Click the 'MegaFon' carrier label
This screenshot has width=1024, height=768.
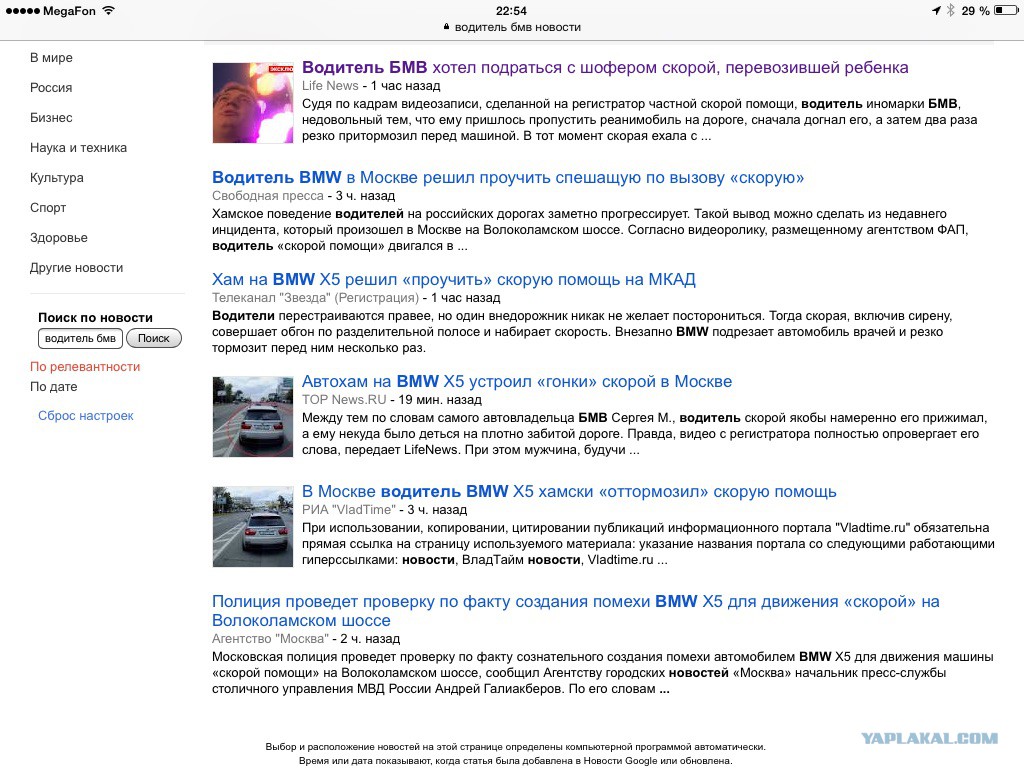tap(69, 10)
